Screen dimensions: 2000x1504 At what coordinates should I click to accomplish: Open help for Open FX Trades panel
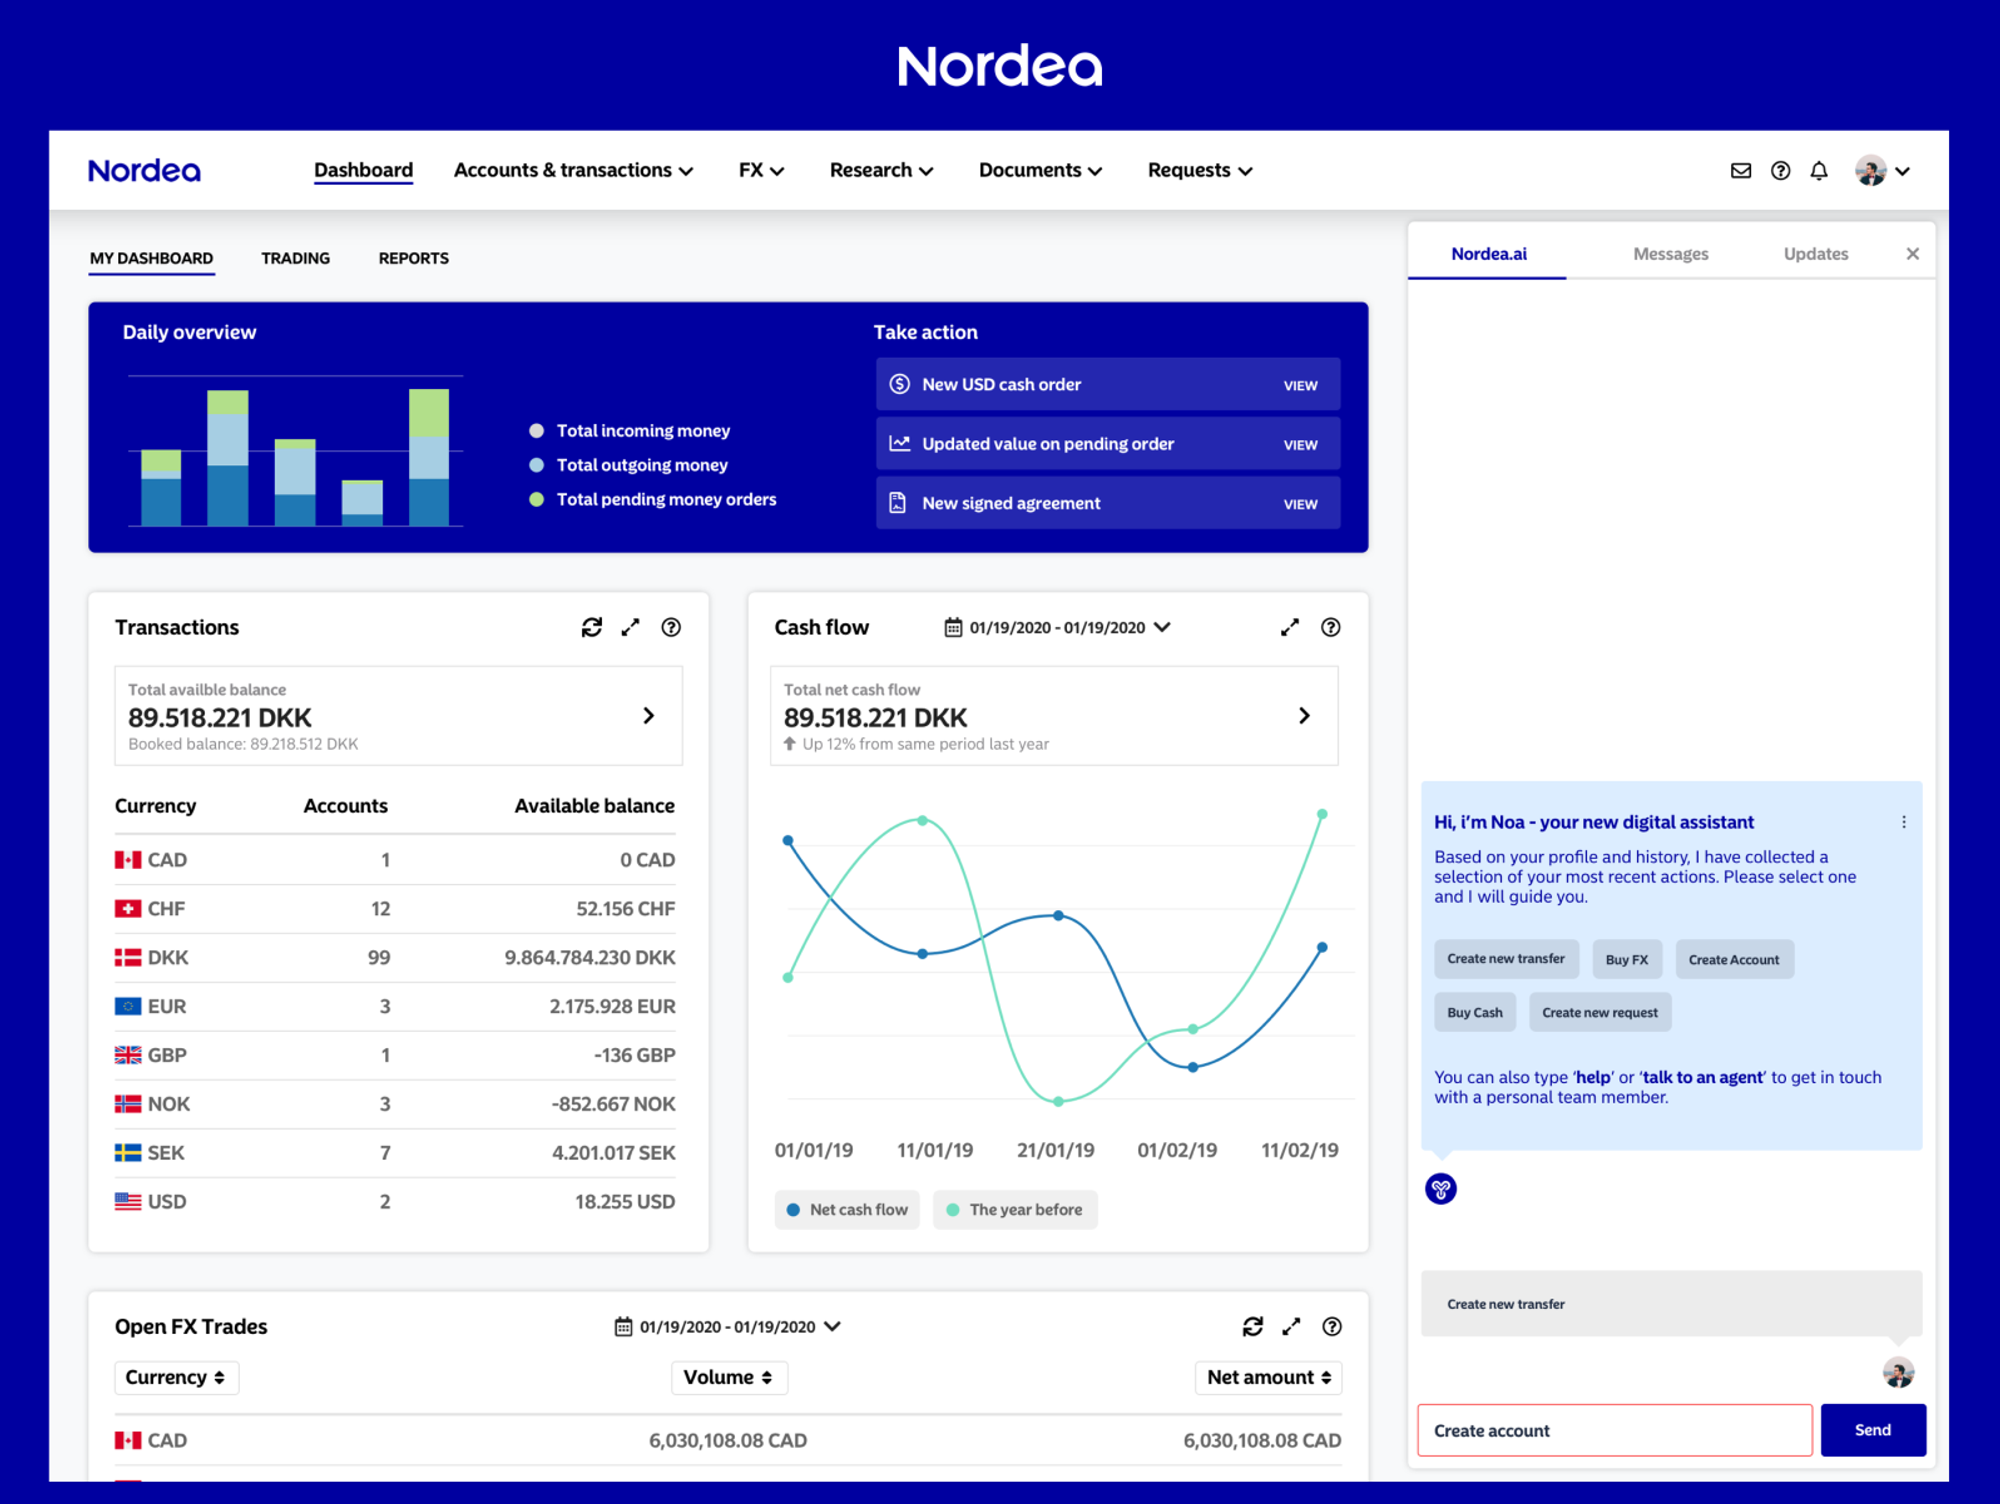point(1332,1326)
